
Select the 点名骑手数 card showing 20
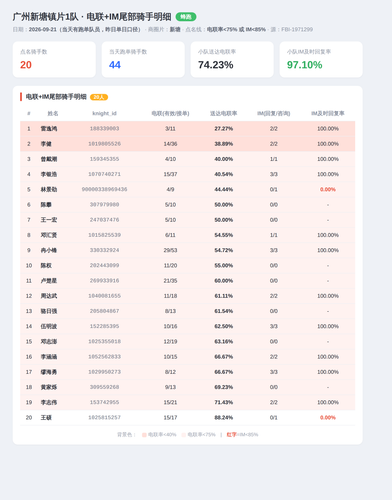54,59
